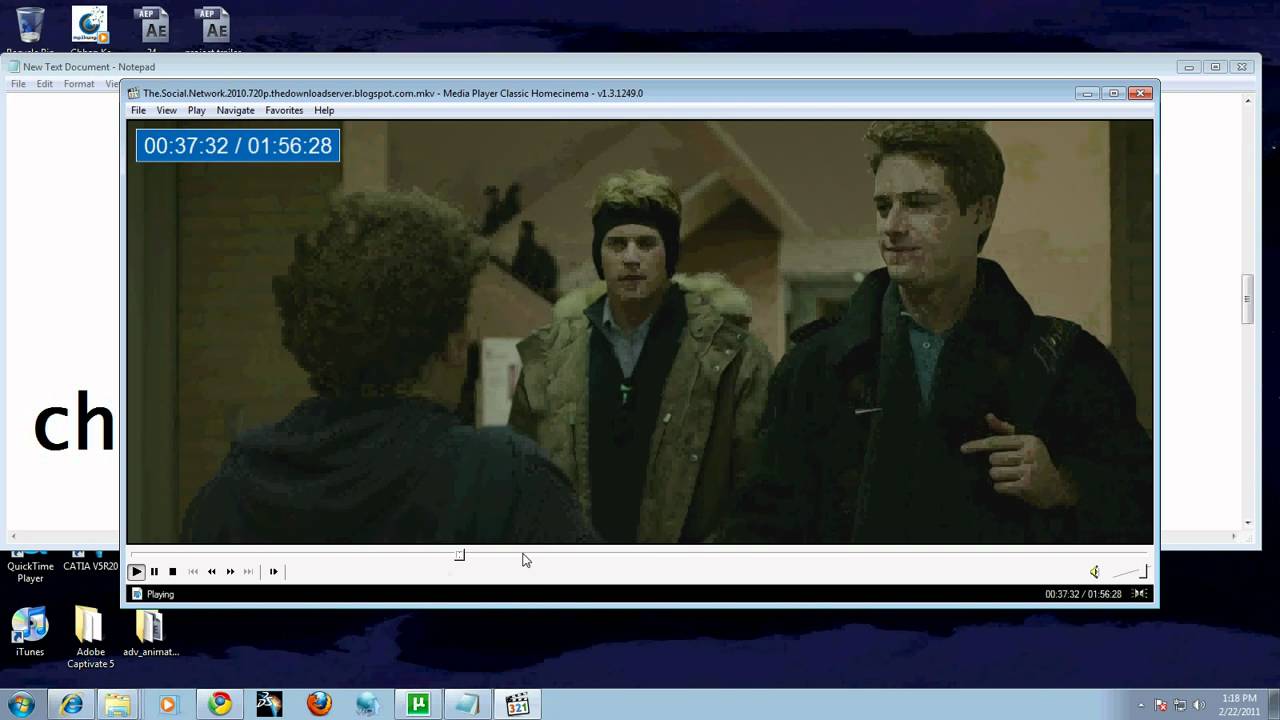
Task: Click the icon right of the status time
Action: 1139,594
